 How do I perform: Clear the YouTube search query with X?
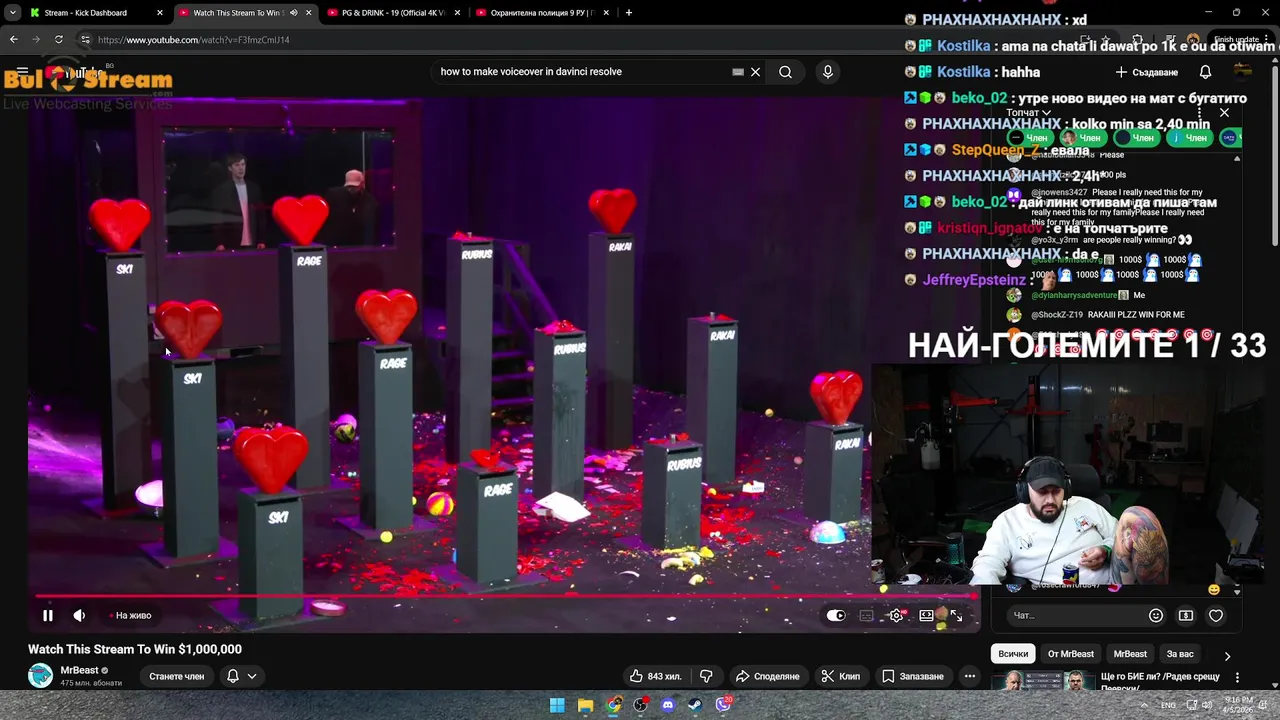point(755,72)
